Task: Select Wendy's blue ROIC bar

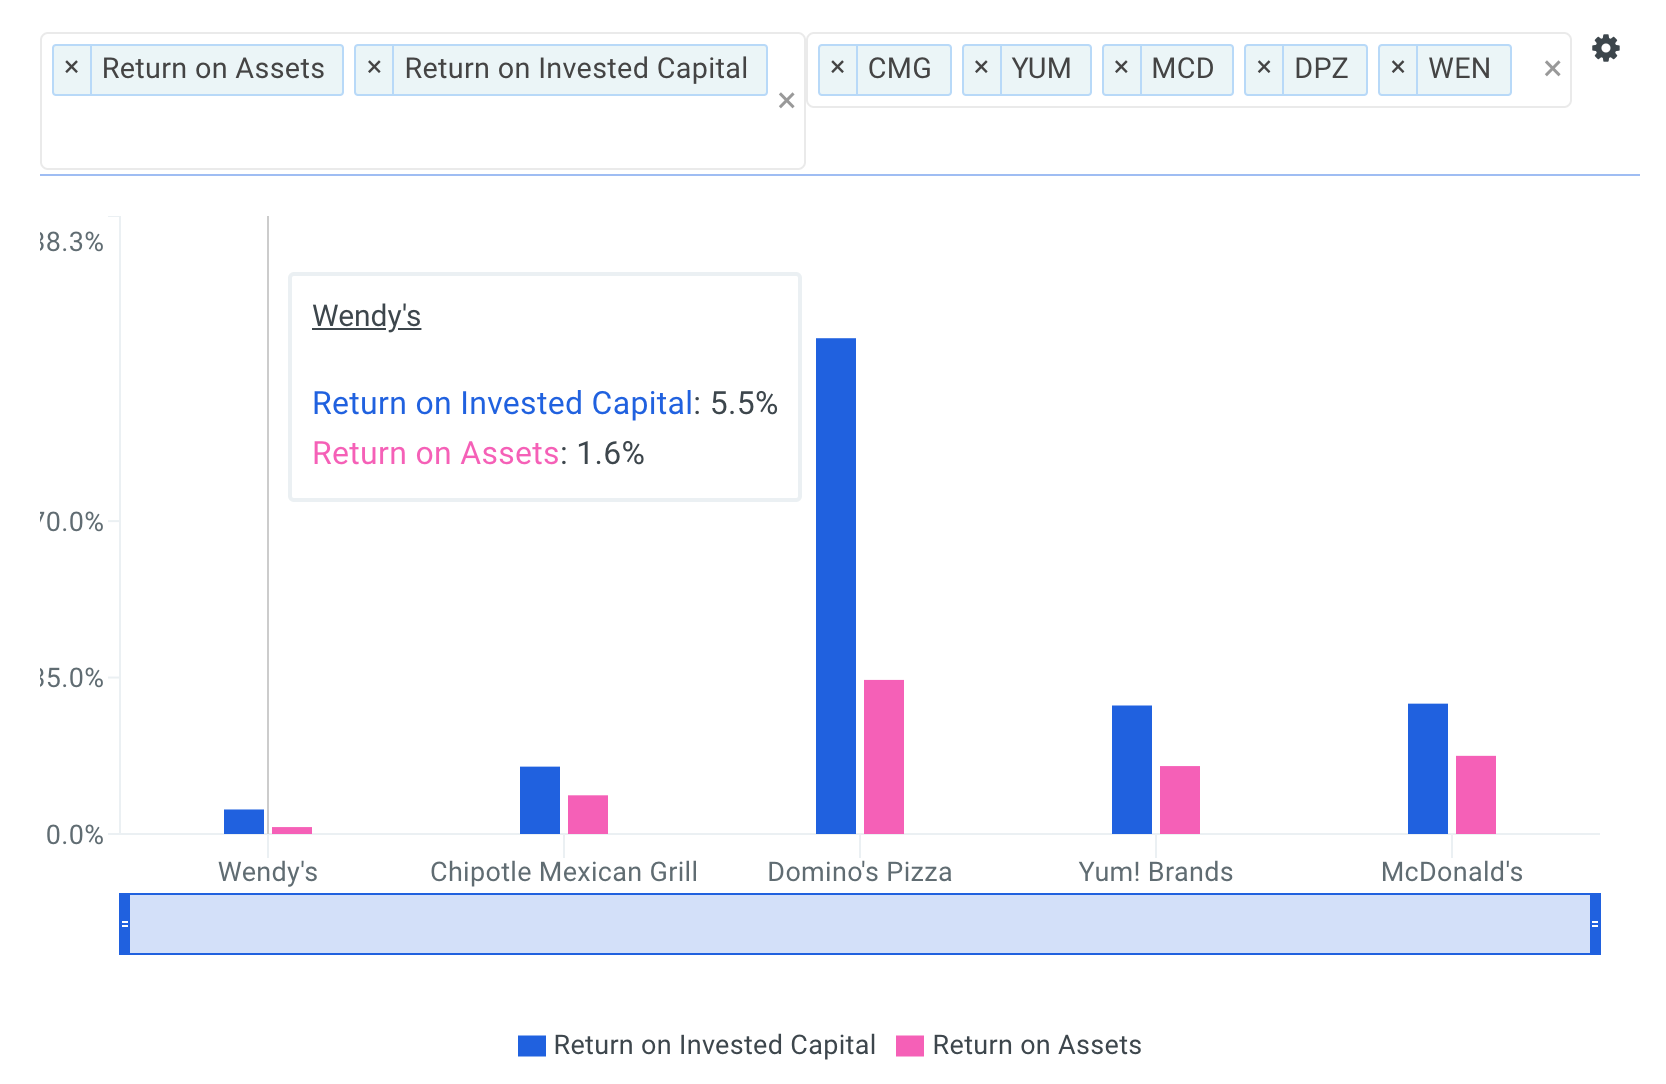Action: click(x=244, y=822)
